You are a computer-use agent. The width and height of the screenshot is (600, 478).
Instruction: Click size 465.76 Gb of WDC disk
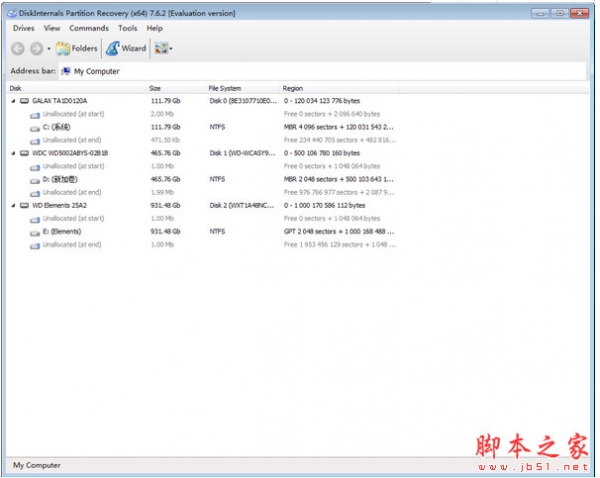165,153
